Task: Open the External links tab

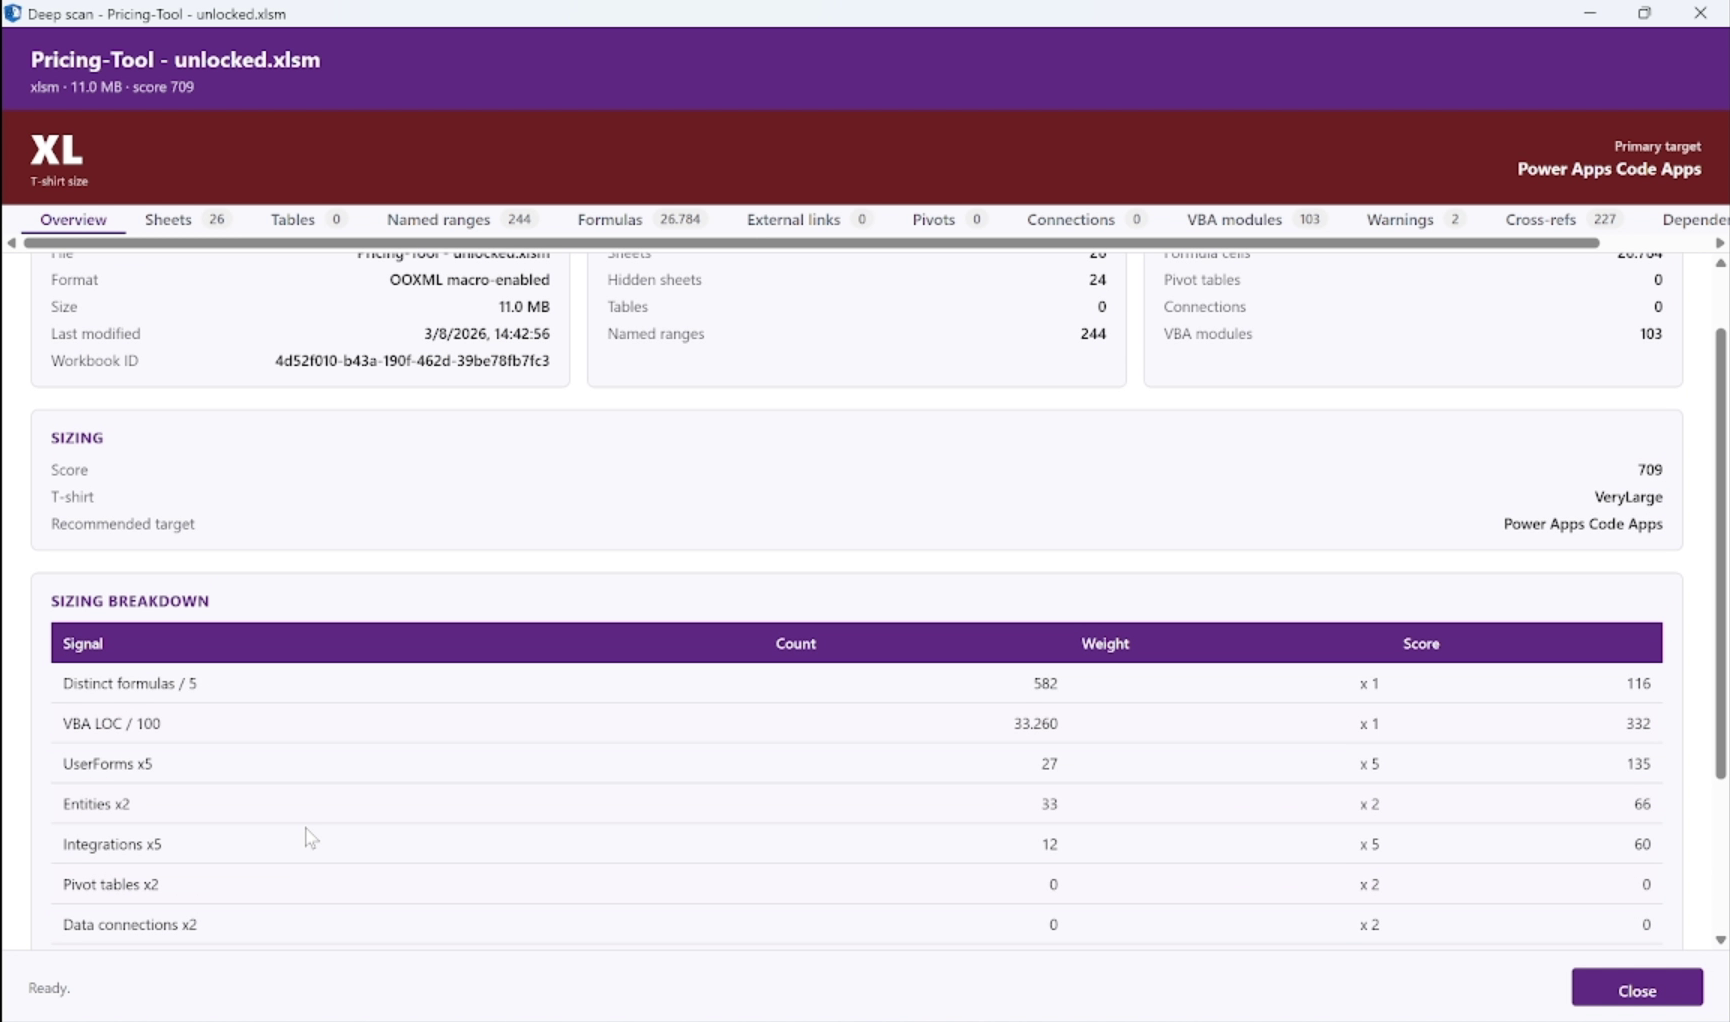Action: pos(809,220)
